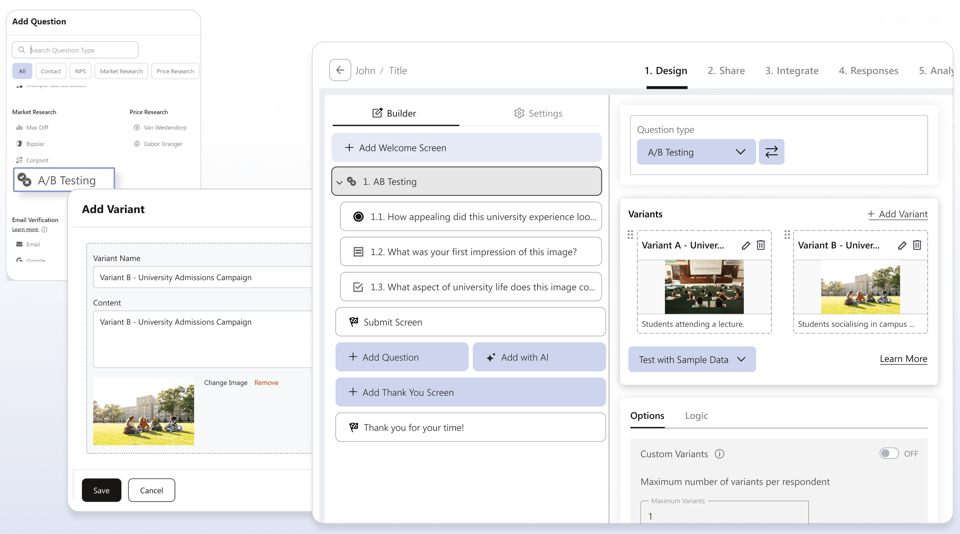Click the Gabor Granger icon
Screen dimensions: 960x534
click(137, 144)
